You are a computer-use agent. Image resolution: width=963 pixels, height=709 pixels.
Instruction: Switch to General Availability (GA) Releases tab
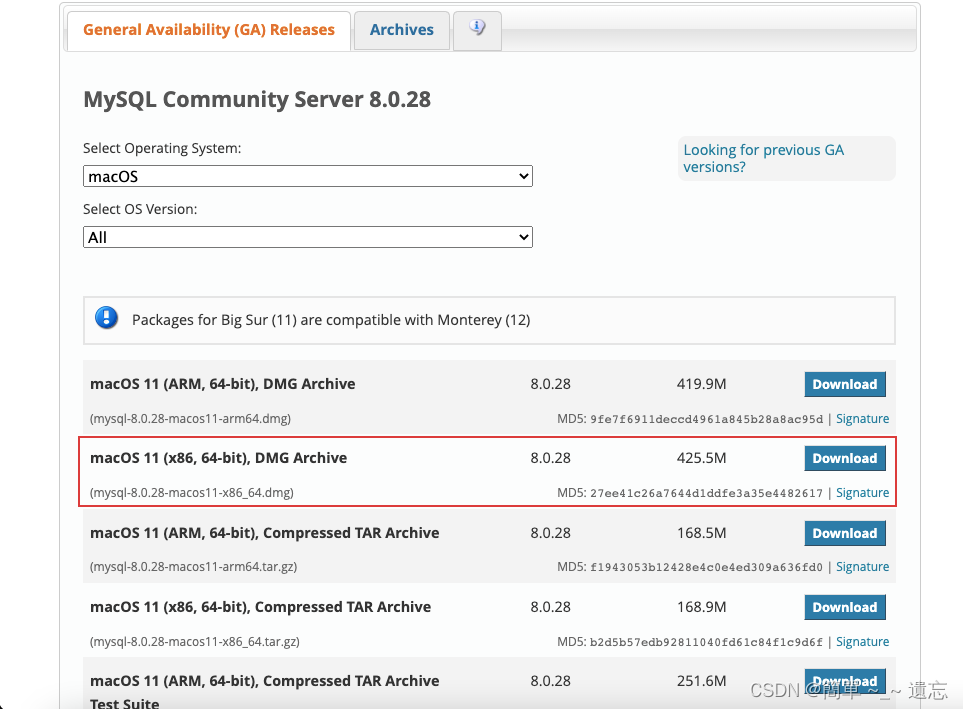[x=209, y=30]
